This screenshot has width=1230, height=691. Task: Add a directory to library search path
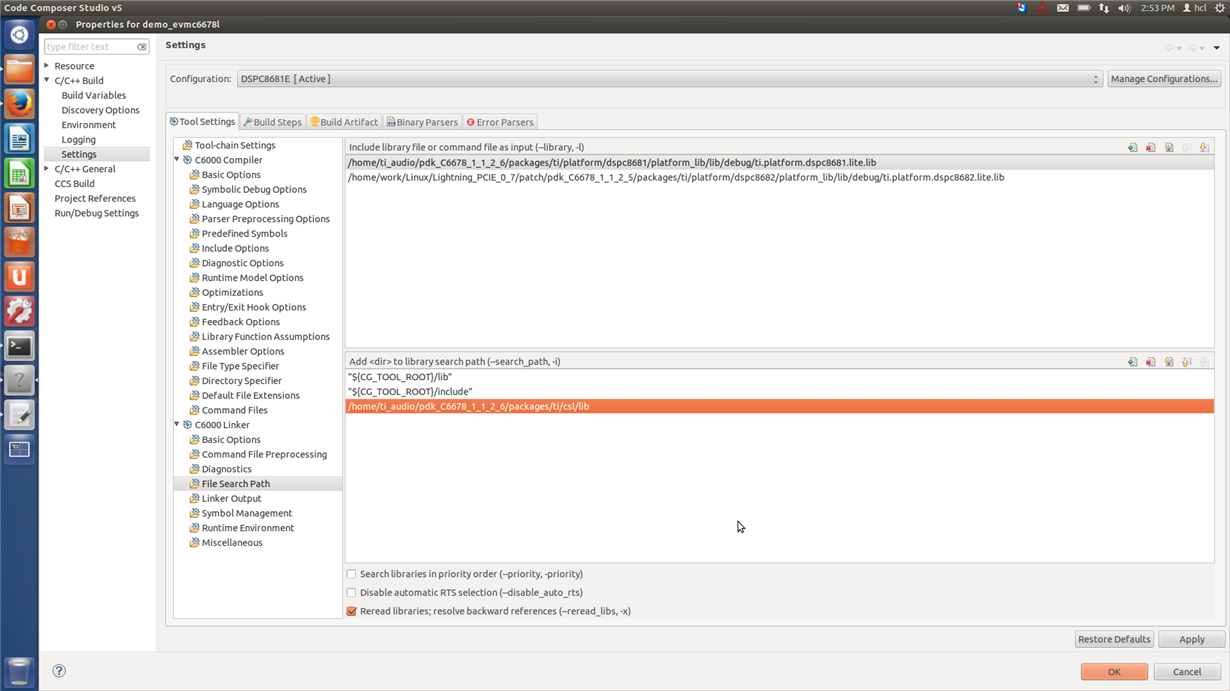[x=1132, y=362]
